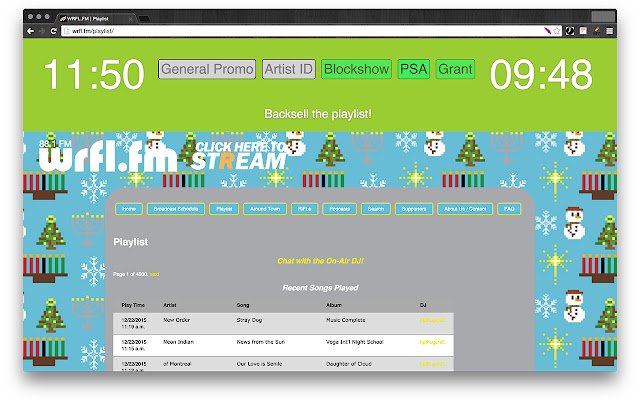Open the Playlist nav item
Screen dimensions: 640x400
224,209
